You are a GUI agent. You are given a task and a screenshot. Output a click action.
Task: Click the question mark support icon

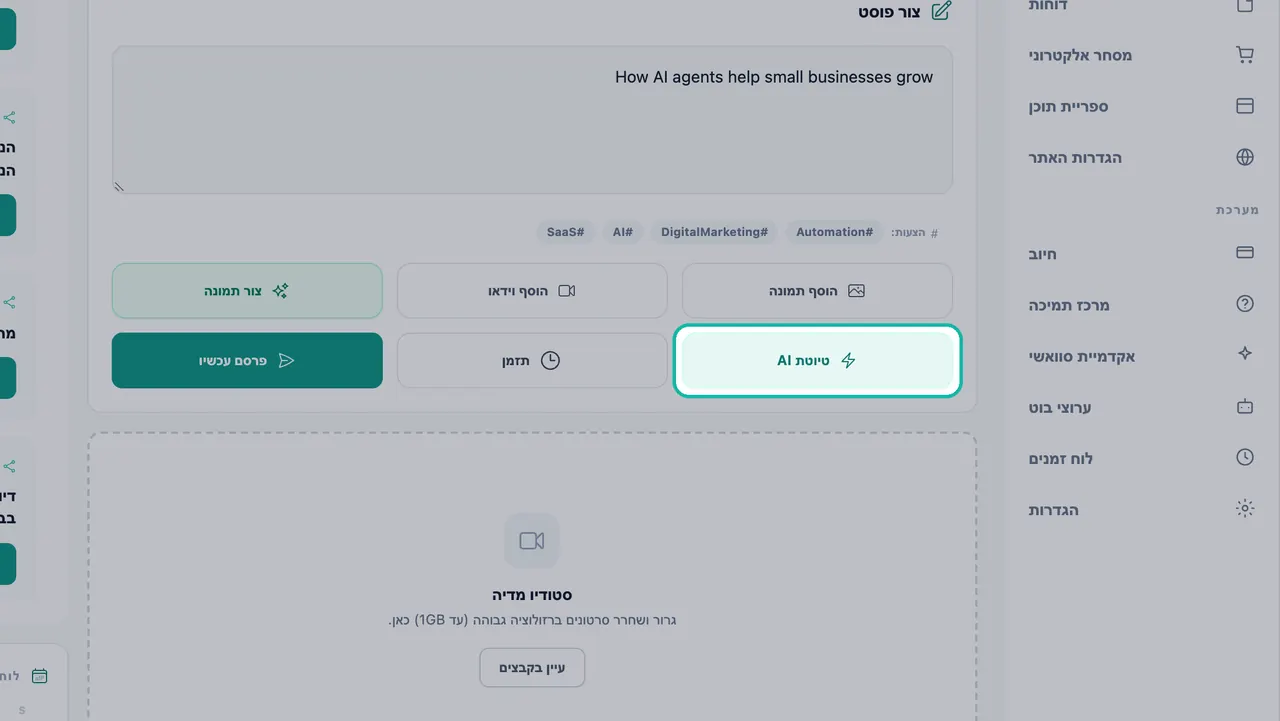pos(1245,304)
